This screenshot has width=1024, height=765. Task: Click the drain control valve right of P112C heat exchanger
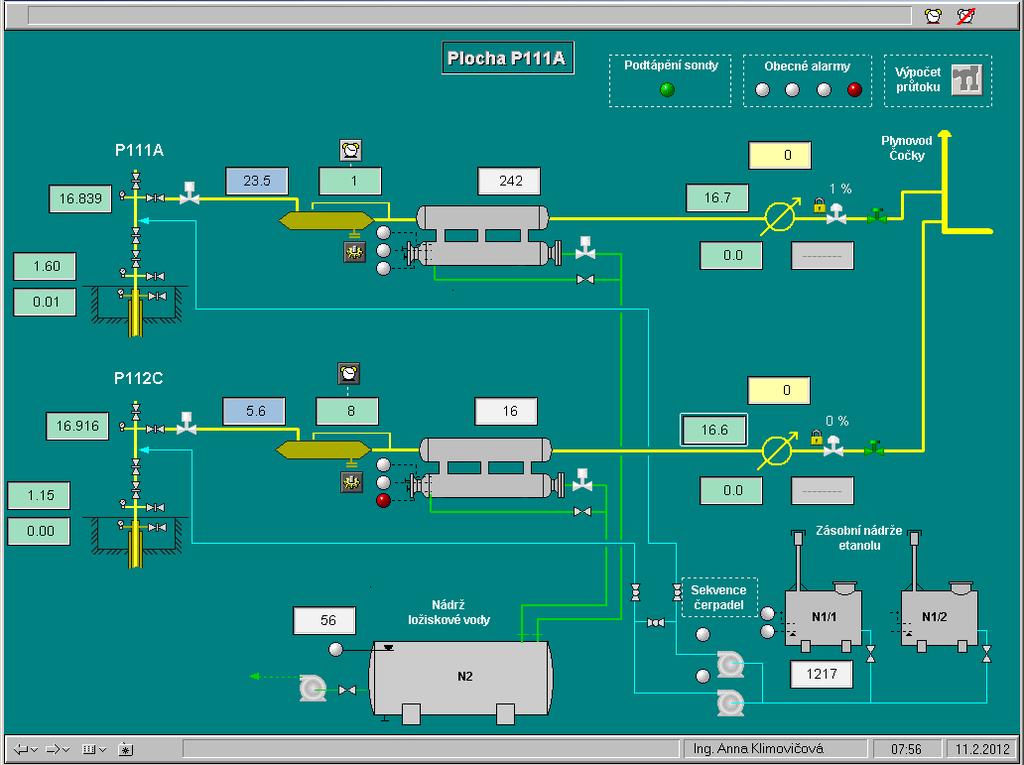pos(582,480)
